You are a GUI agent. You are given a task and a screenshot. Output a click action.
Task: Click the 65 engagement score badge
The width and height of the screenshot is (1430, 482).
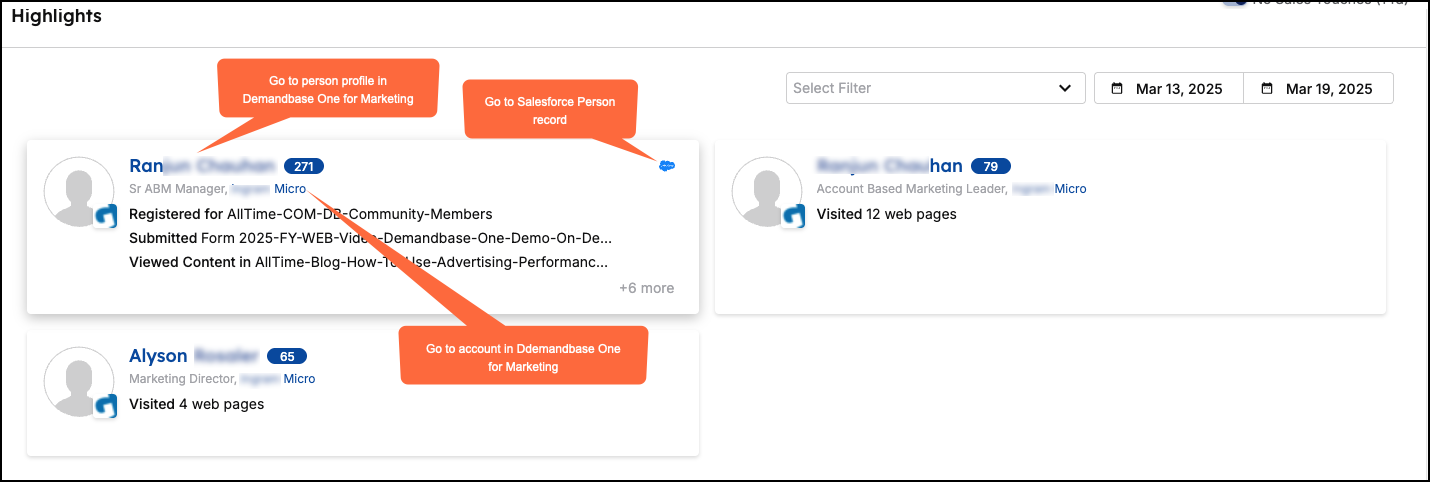(x=287, y=356)
